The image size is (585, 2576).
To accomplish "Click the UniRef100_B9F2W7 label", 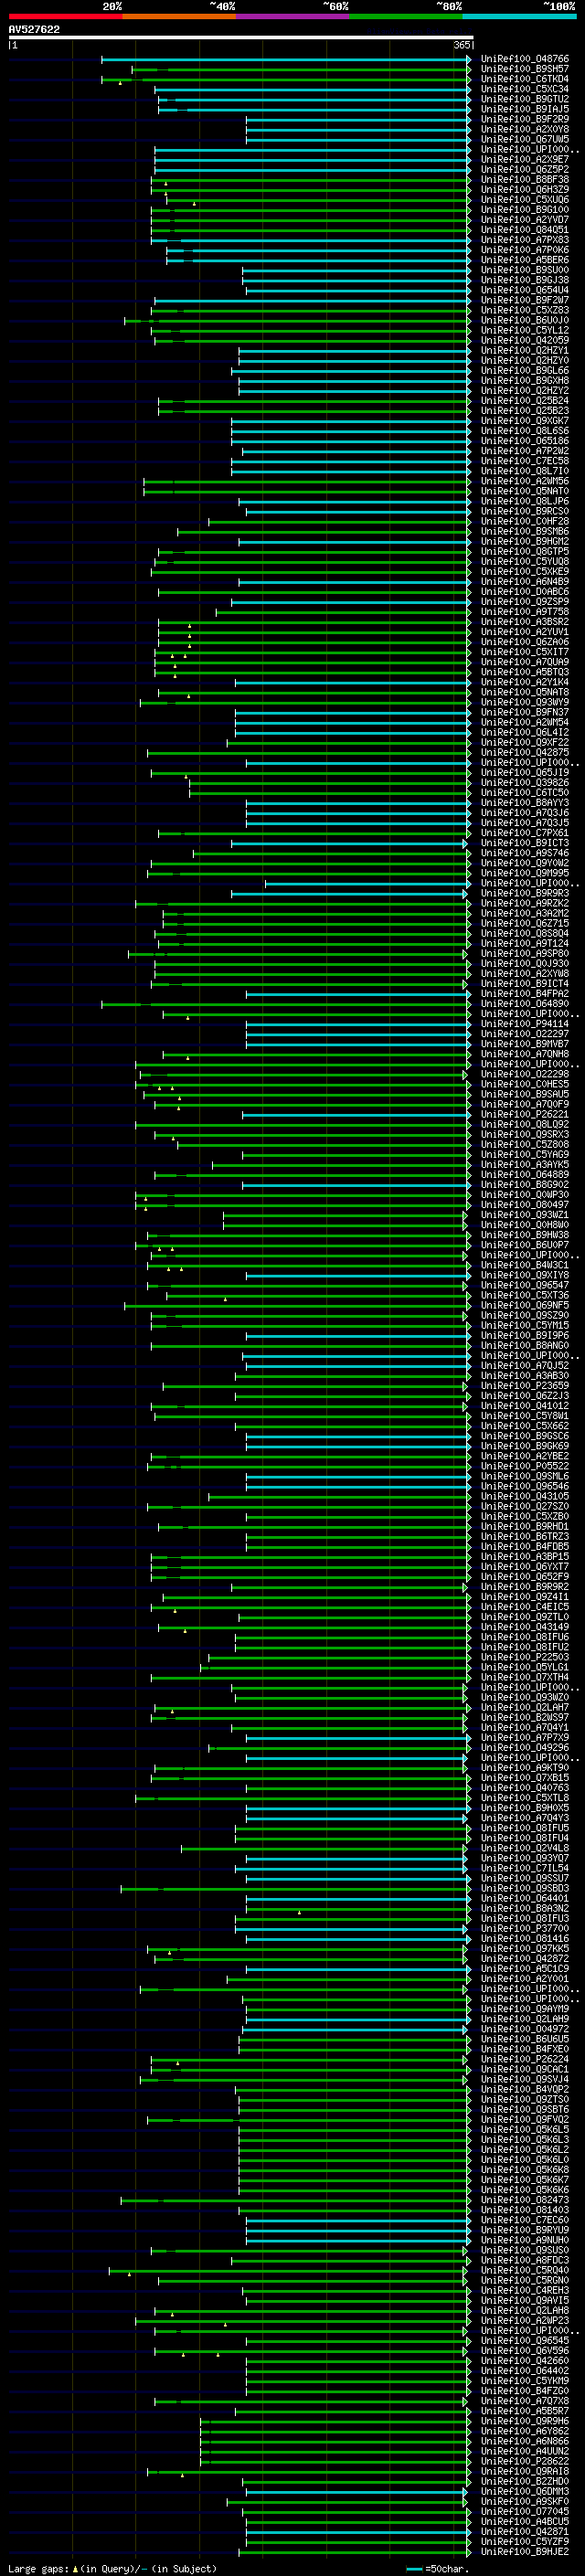I will [524, 300].
